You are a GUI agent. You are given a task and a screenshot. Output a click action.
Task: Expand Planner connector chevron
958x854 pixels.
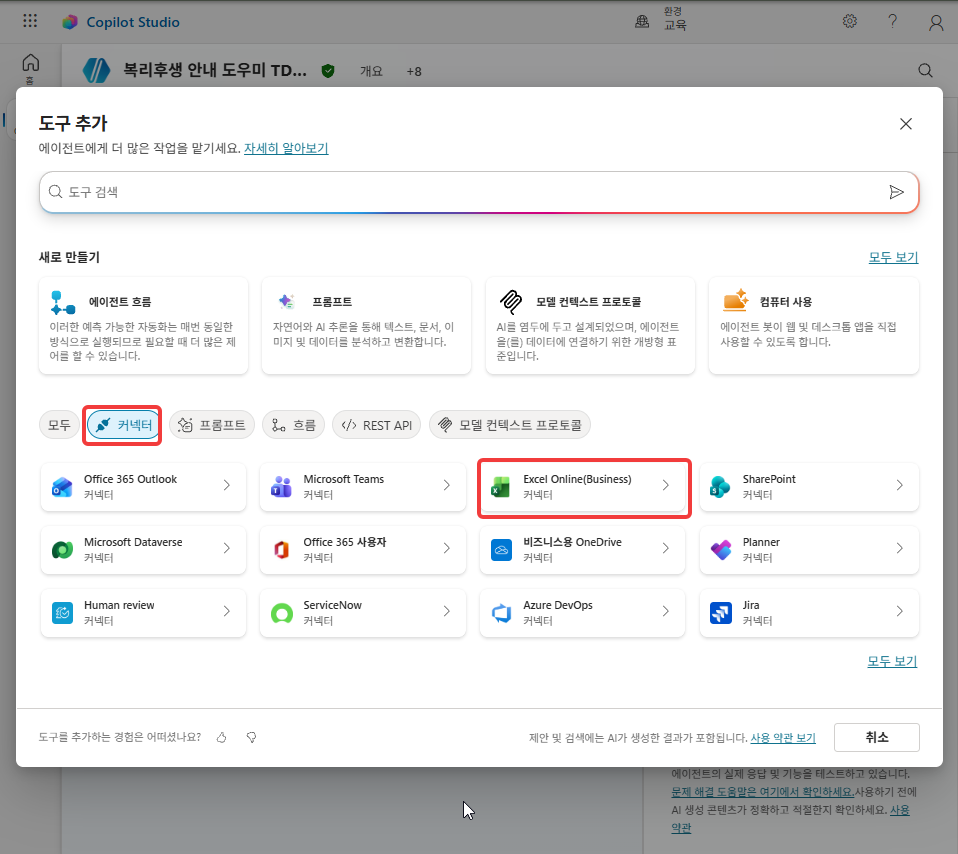(899, 548)
